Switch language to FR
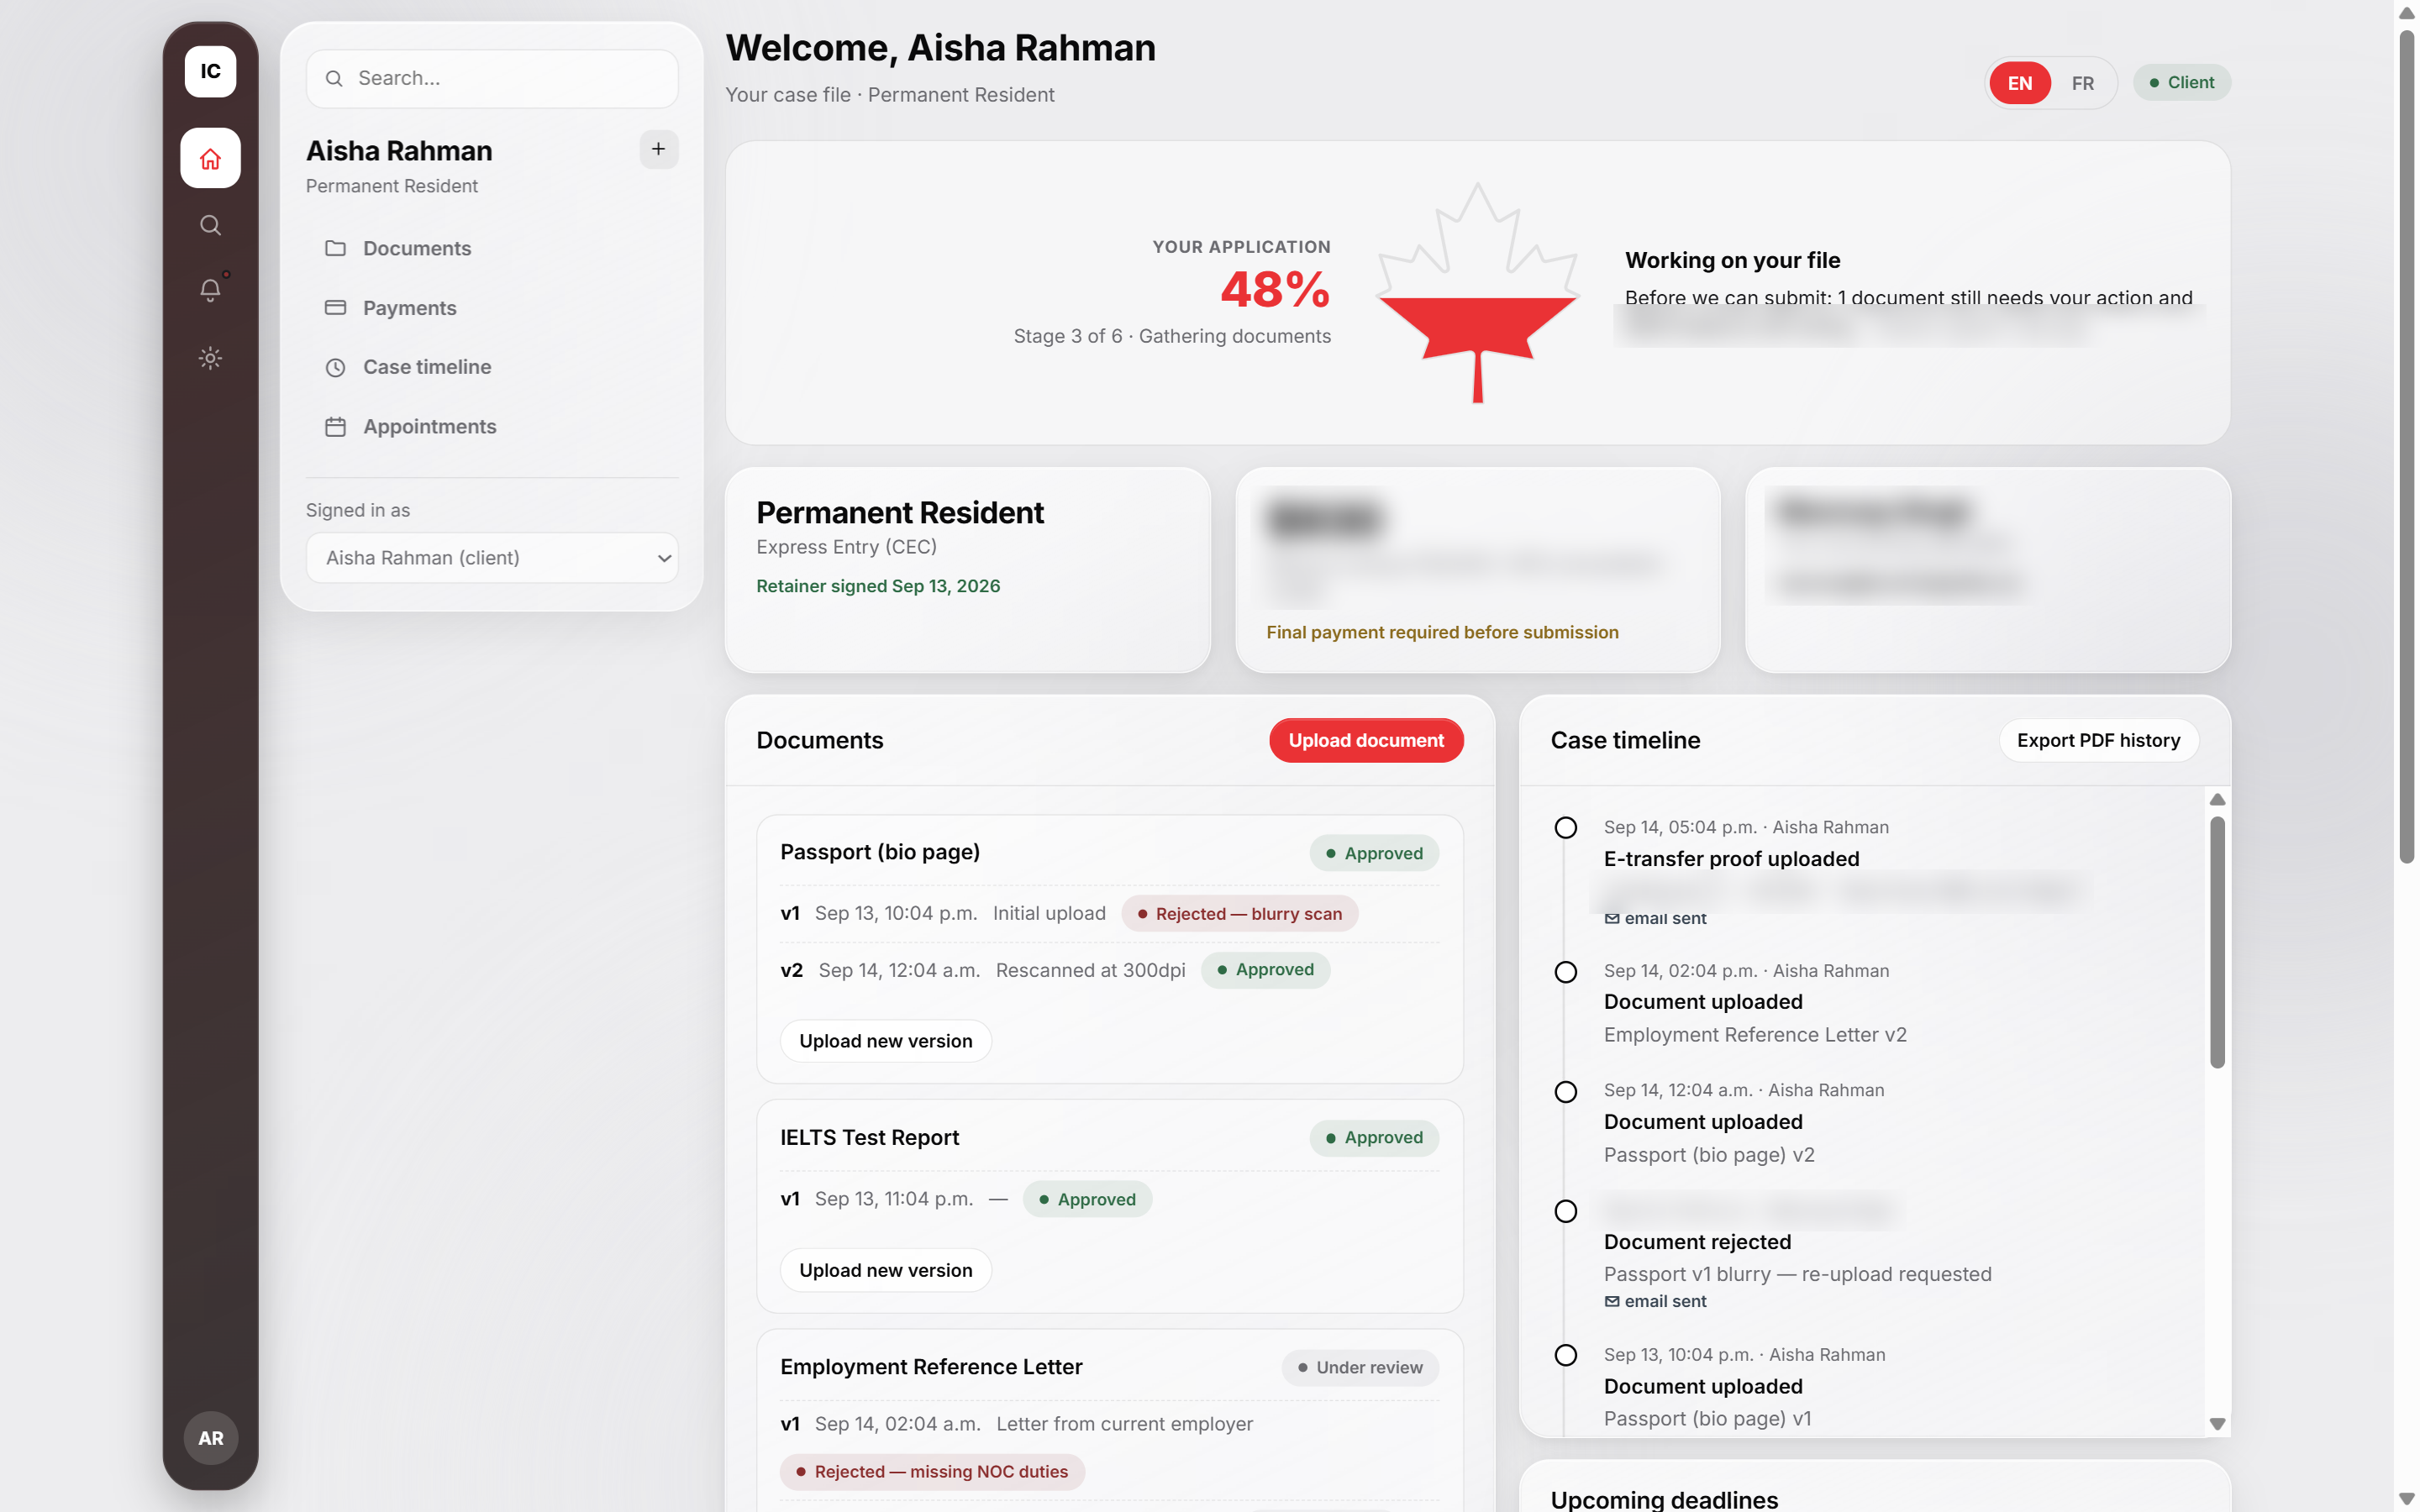The image size is (2420, 1512). pos(2083,83)
